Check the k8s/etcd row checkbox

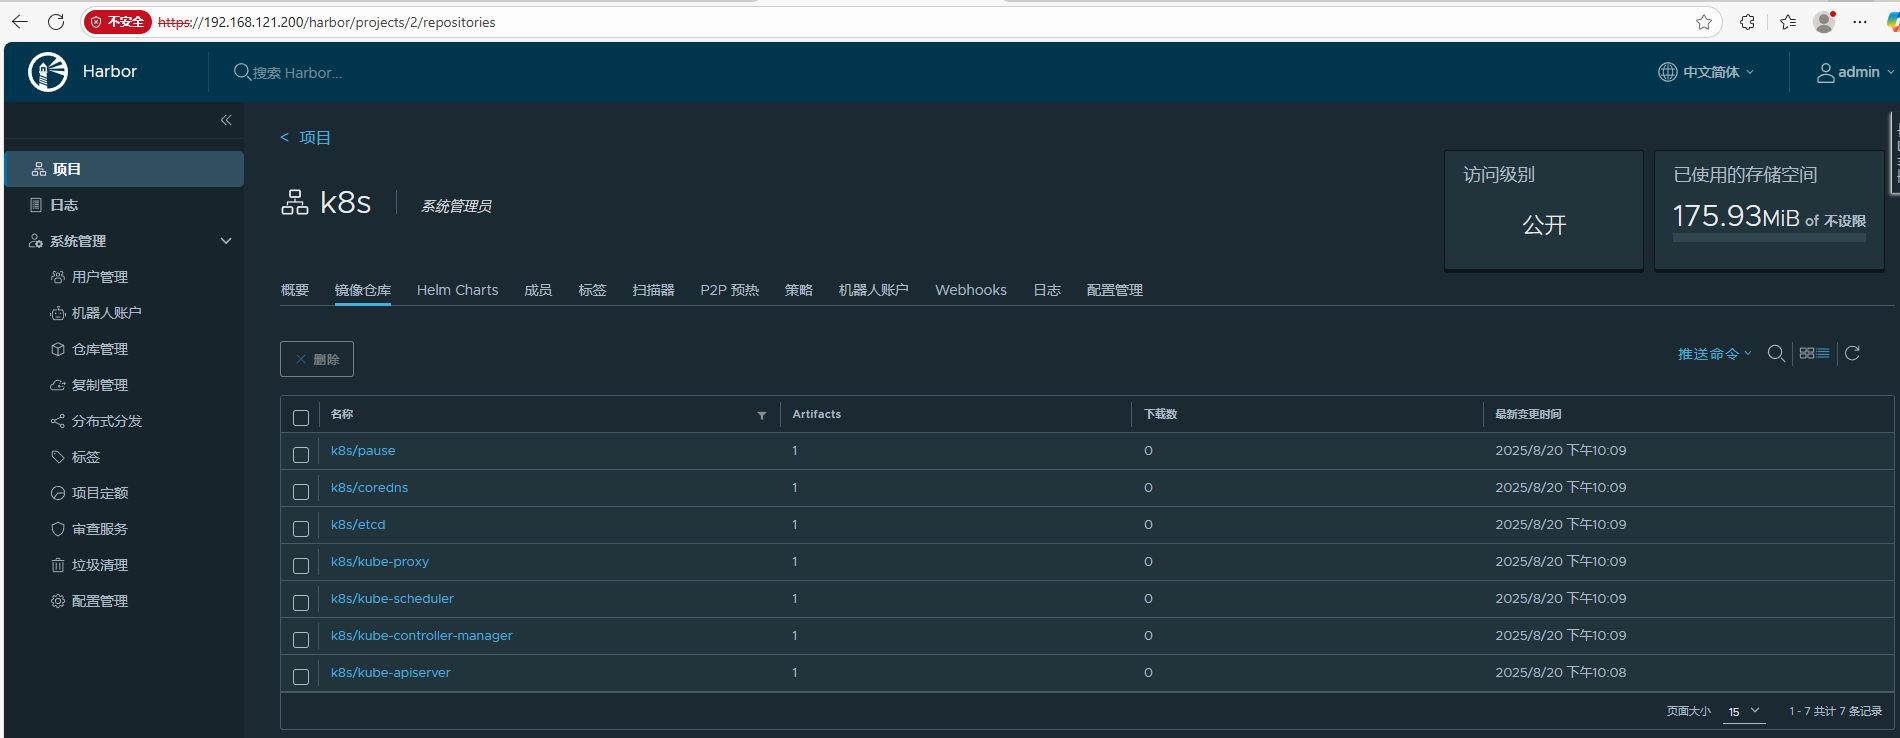click(x=301, y=529)
